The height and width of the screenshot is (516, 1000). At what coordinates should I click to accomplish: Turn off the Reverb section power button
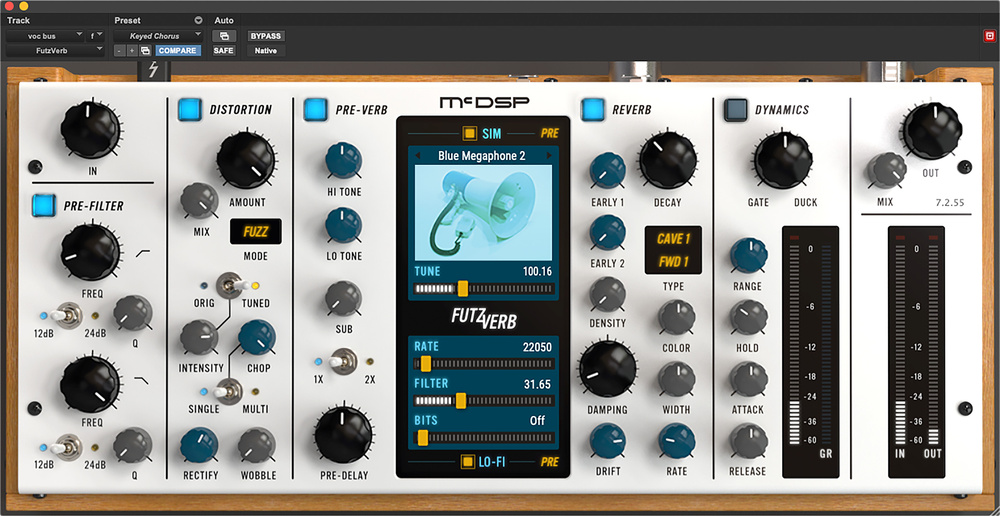(x=592, y=108)
